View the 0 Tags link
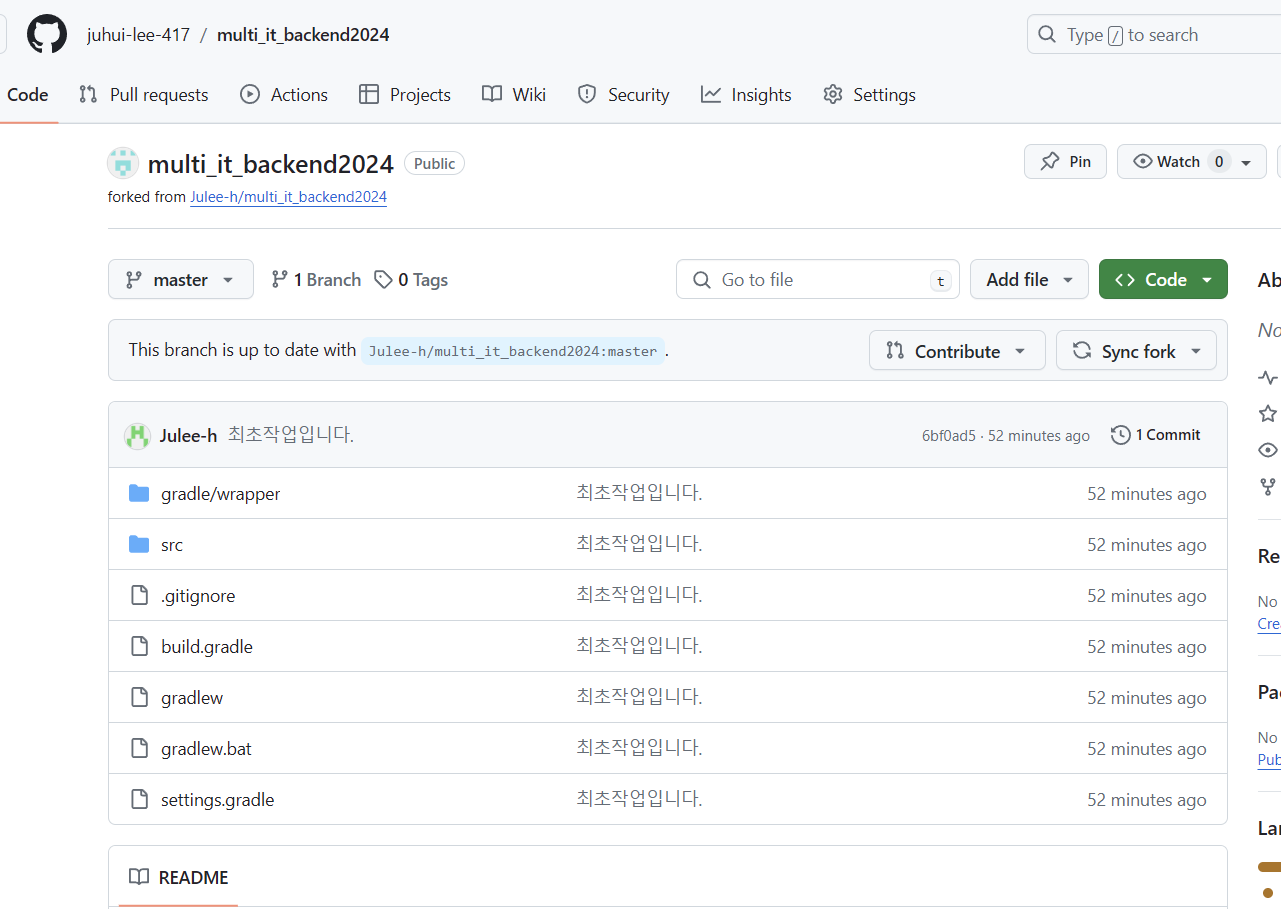The height and width of the screenshot is (909, 1281). (411, 280)
